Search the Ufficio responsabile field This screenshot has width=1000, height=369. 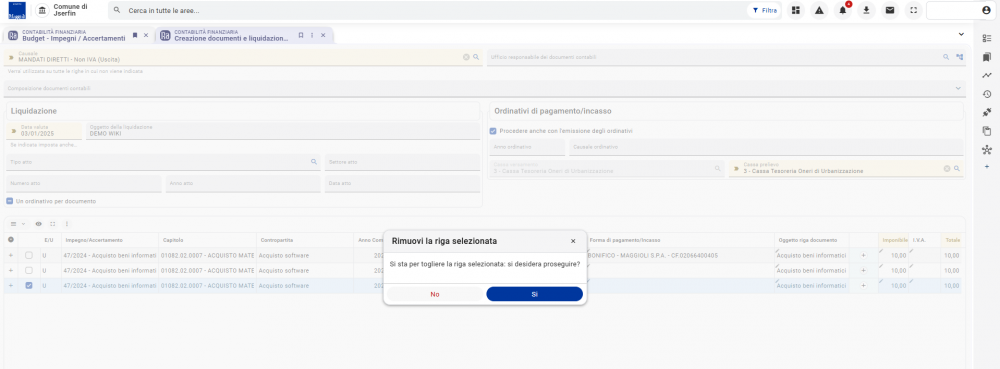(946, 57)
